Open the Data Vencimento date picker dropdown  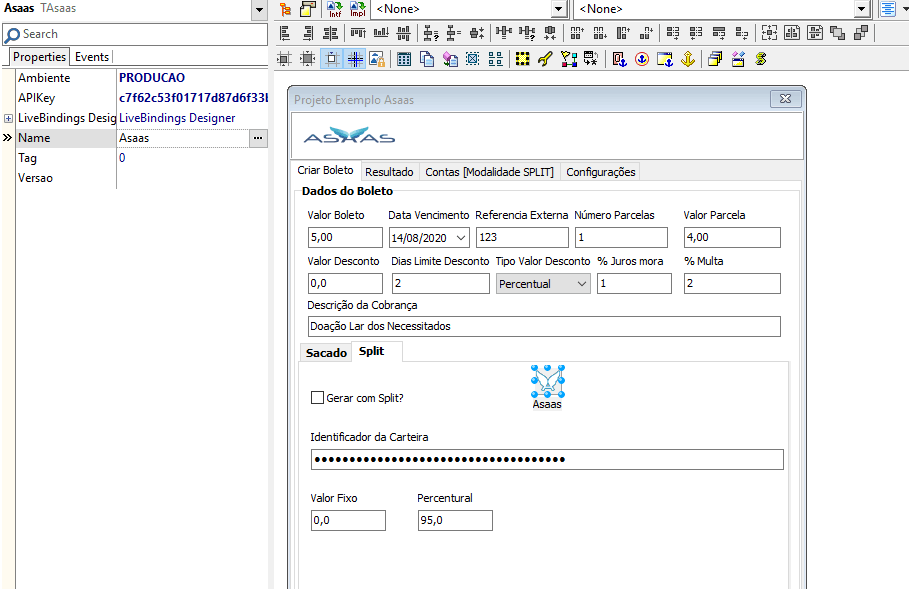[x=461, y=238]
